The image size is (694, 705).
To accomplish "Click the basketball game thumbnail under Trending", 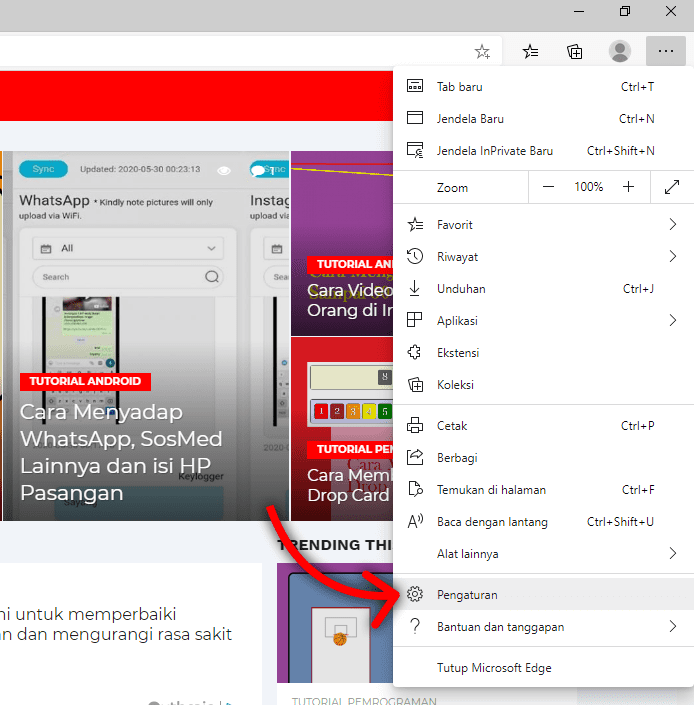I will click(x=335, y=623).
